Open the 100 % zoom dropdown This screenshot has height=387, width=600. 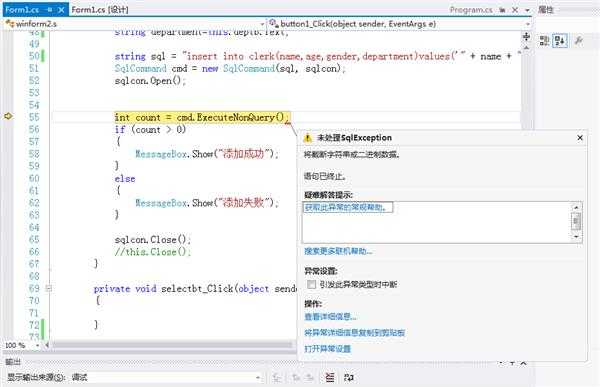coord(38,345)
